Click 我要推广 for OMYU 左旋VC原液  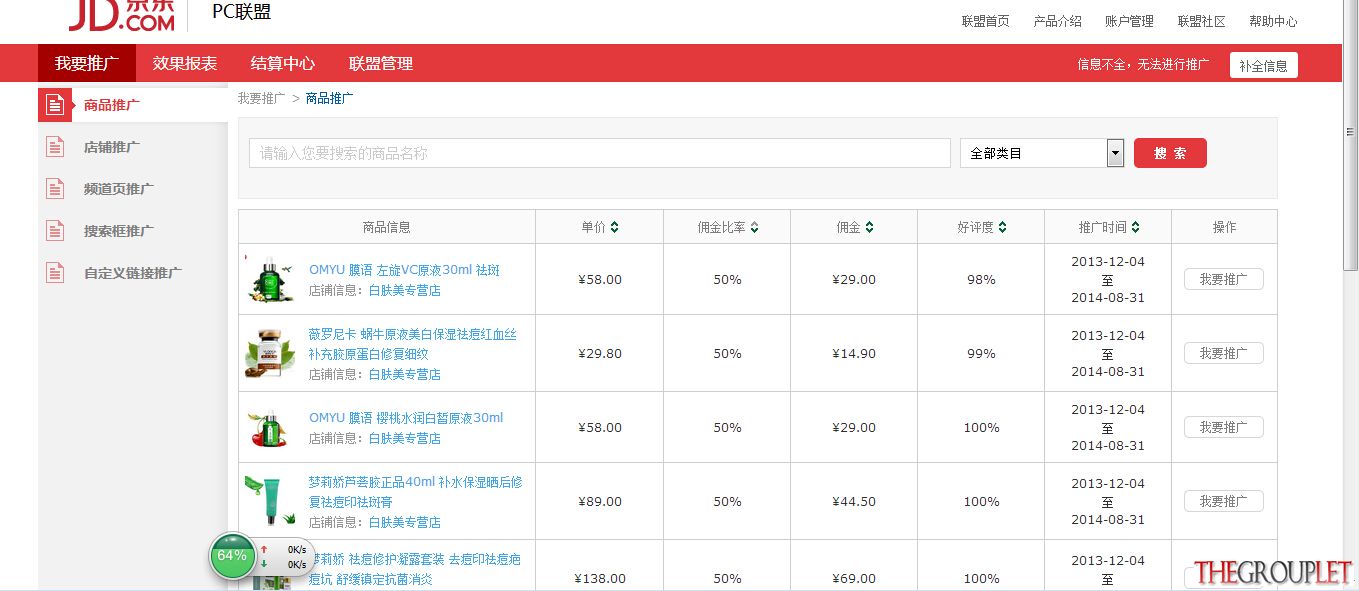click(1224, 279)
